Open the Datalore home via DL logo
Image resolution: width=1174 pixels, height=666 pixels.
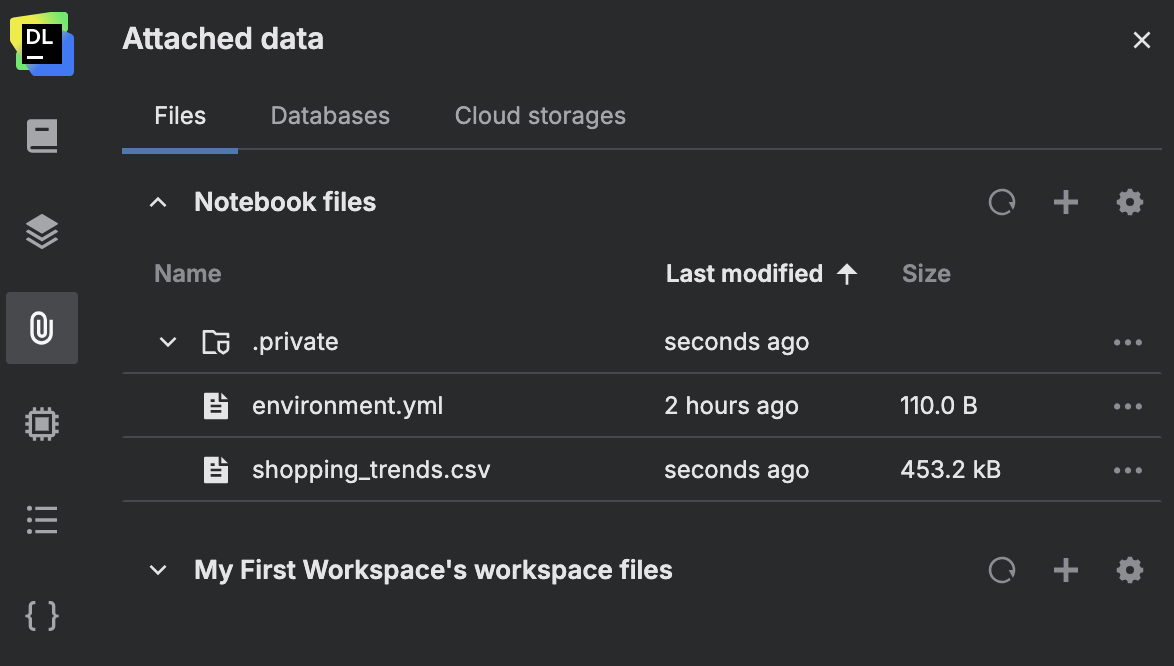(42, 40)
